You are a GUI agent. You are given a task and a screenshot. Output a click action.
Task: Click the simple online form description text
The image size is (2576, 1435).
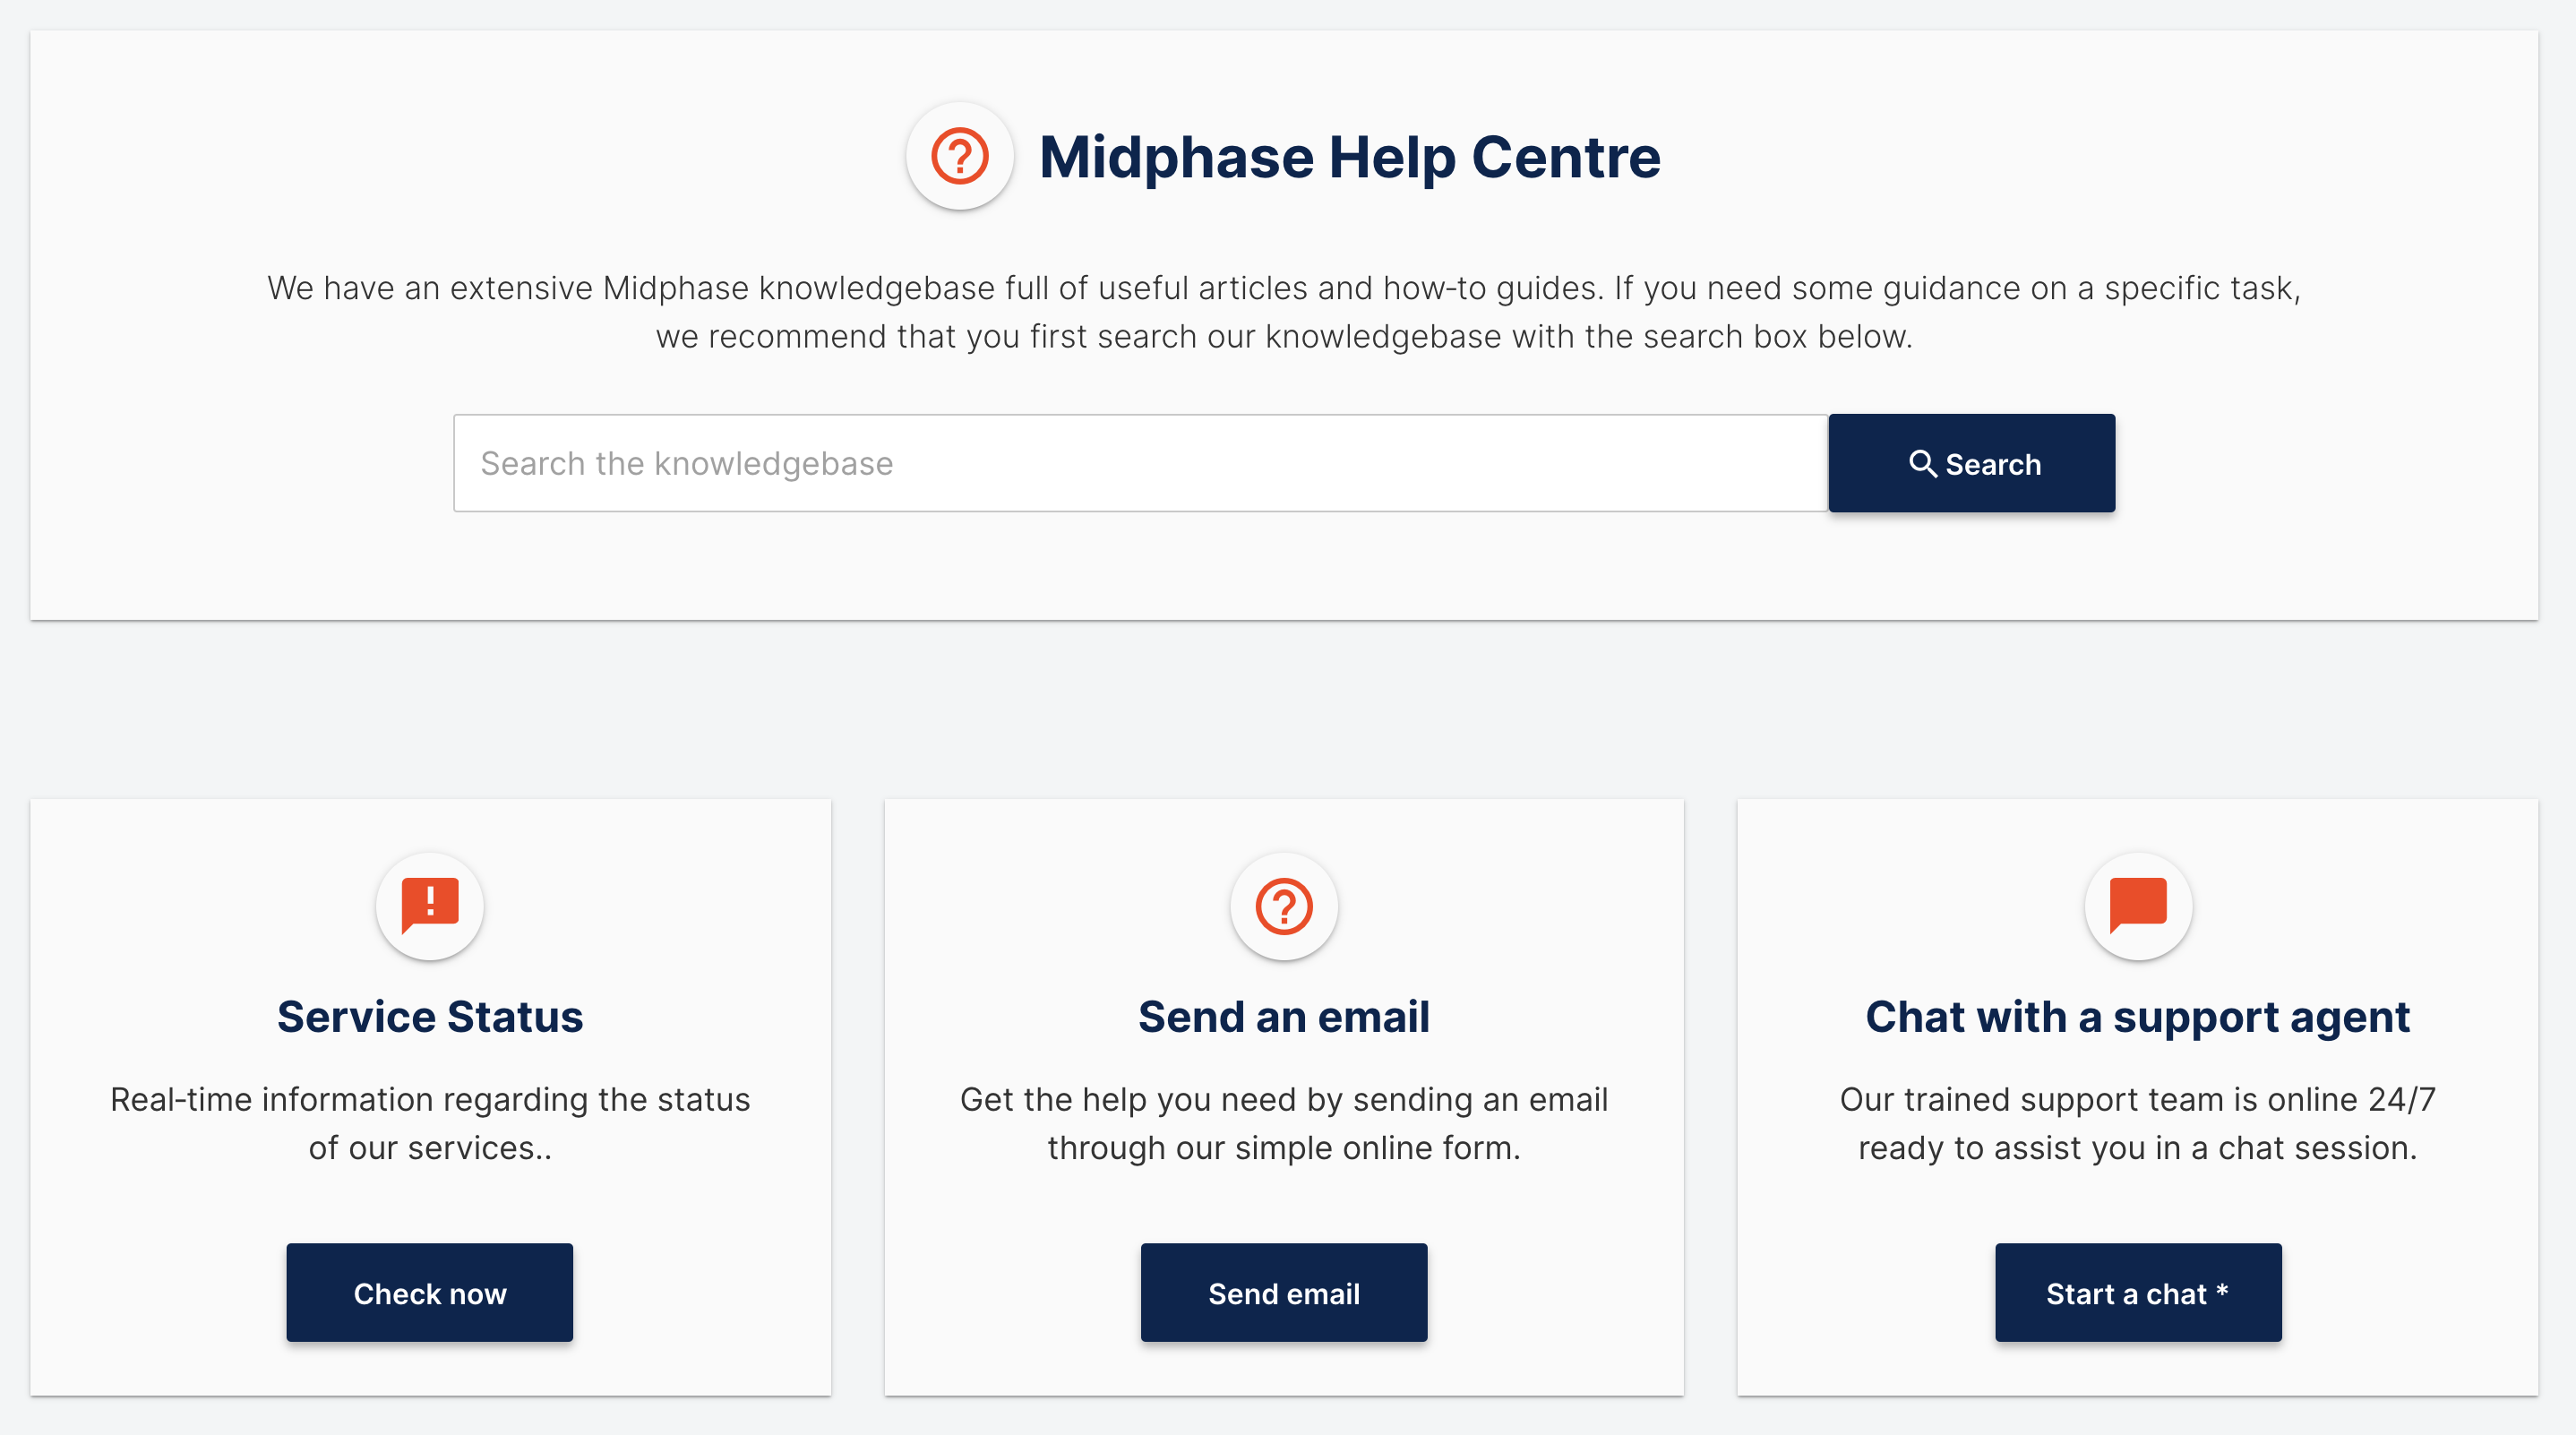coord(1284,1123)
